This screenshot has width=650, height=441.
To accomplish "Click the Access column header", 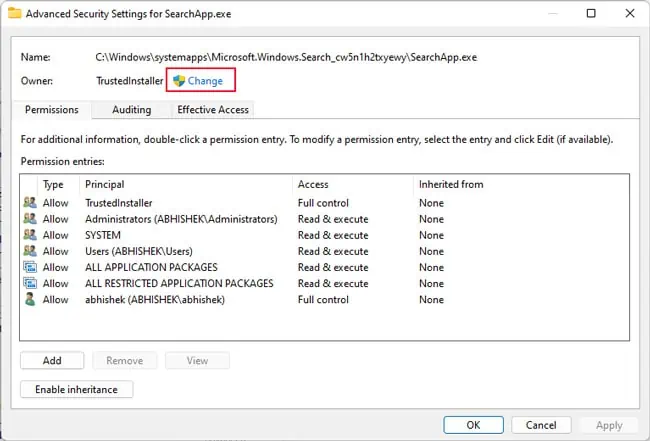I will pos(313,184).
